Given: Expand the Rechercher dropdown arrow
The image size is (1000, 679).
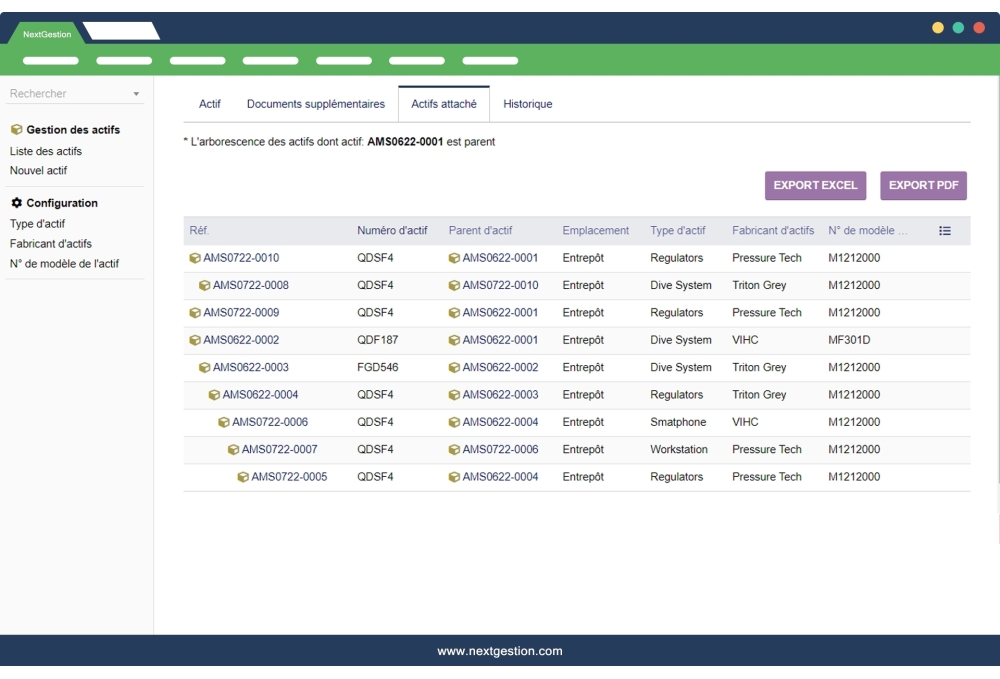Looking at the screenshot, I should point(137,94).
